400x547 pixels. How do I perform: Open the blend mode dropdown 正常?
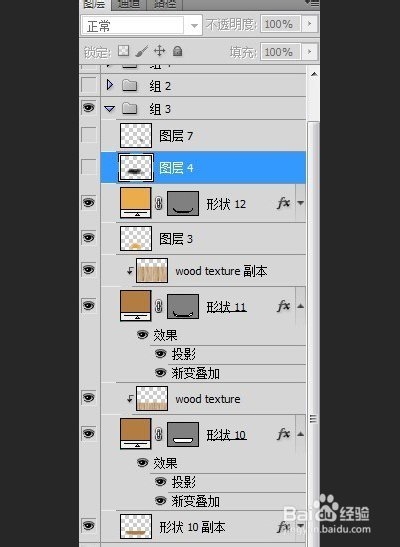pos(142,25)
